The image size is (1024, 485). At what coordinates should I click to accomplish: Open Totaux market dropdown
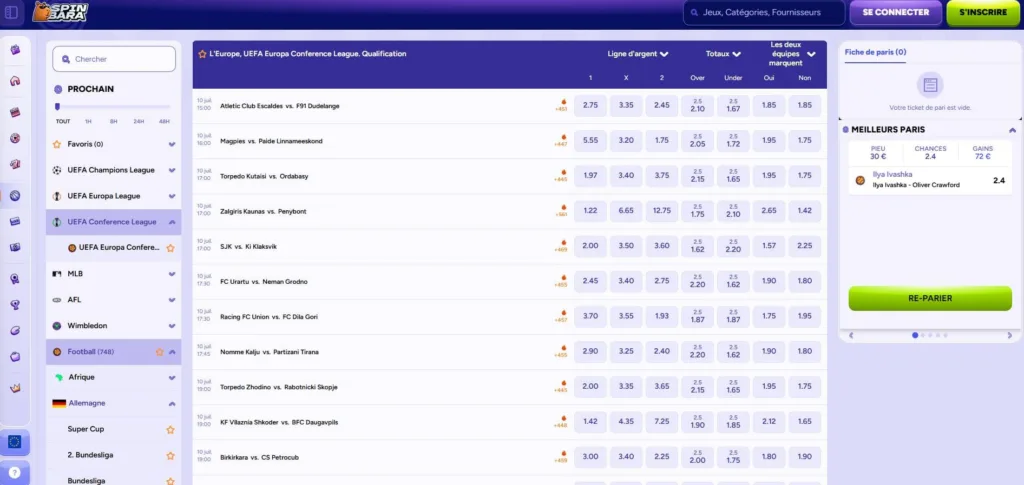[723, 54]
